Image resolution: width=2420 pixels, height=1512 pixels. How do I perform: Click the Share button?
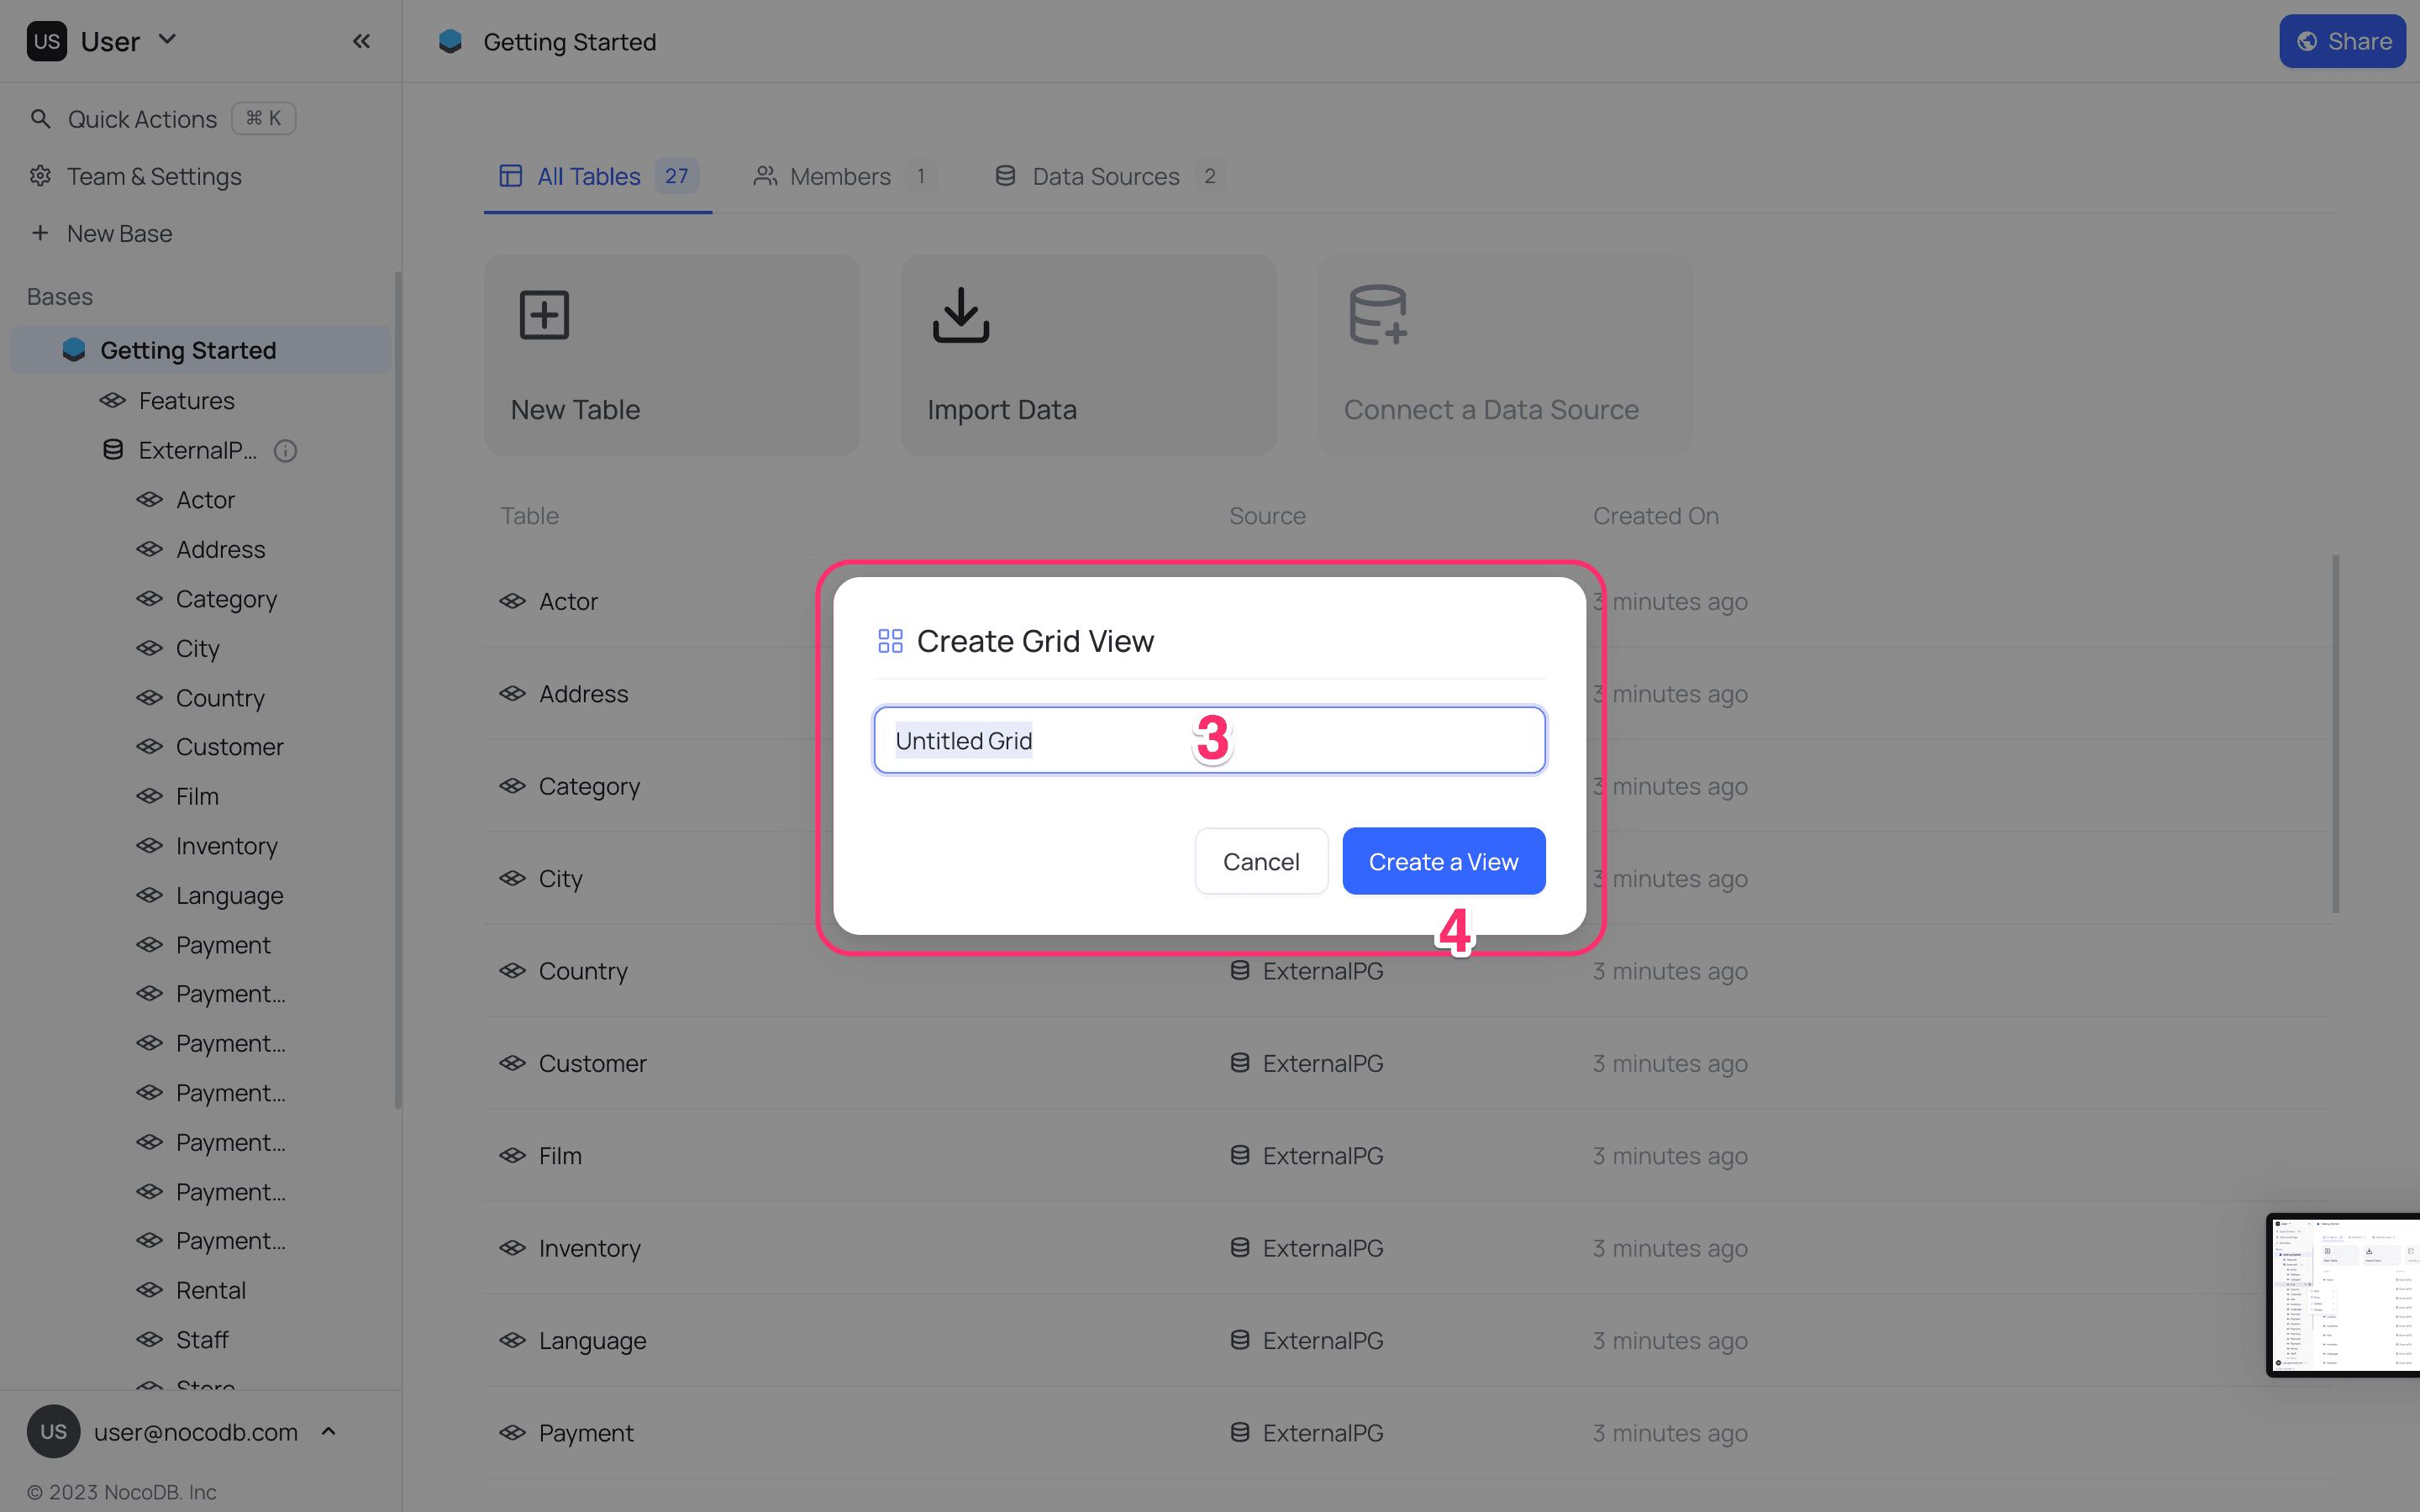(x=2341, y=41)
